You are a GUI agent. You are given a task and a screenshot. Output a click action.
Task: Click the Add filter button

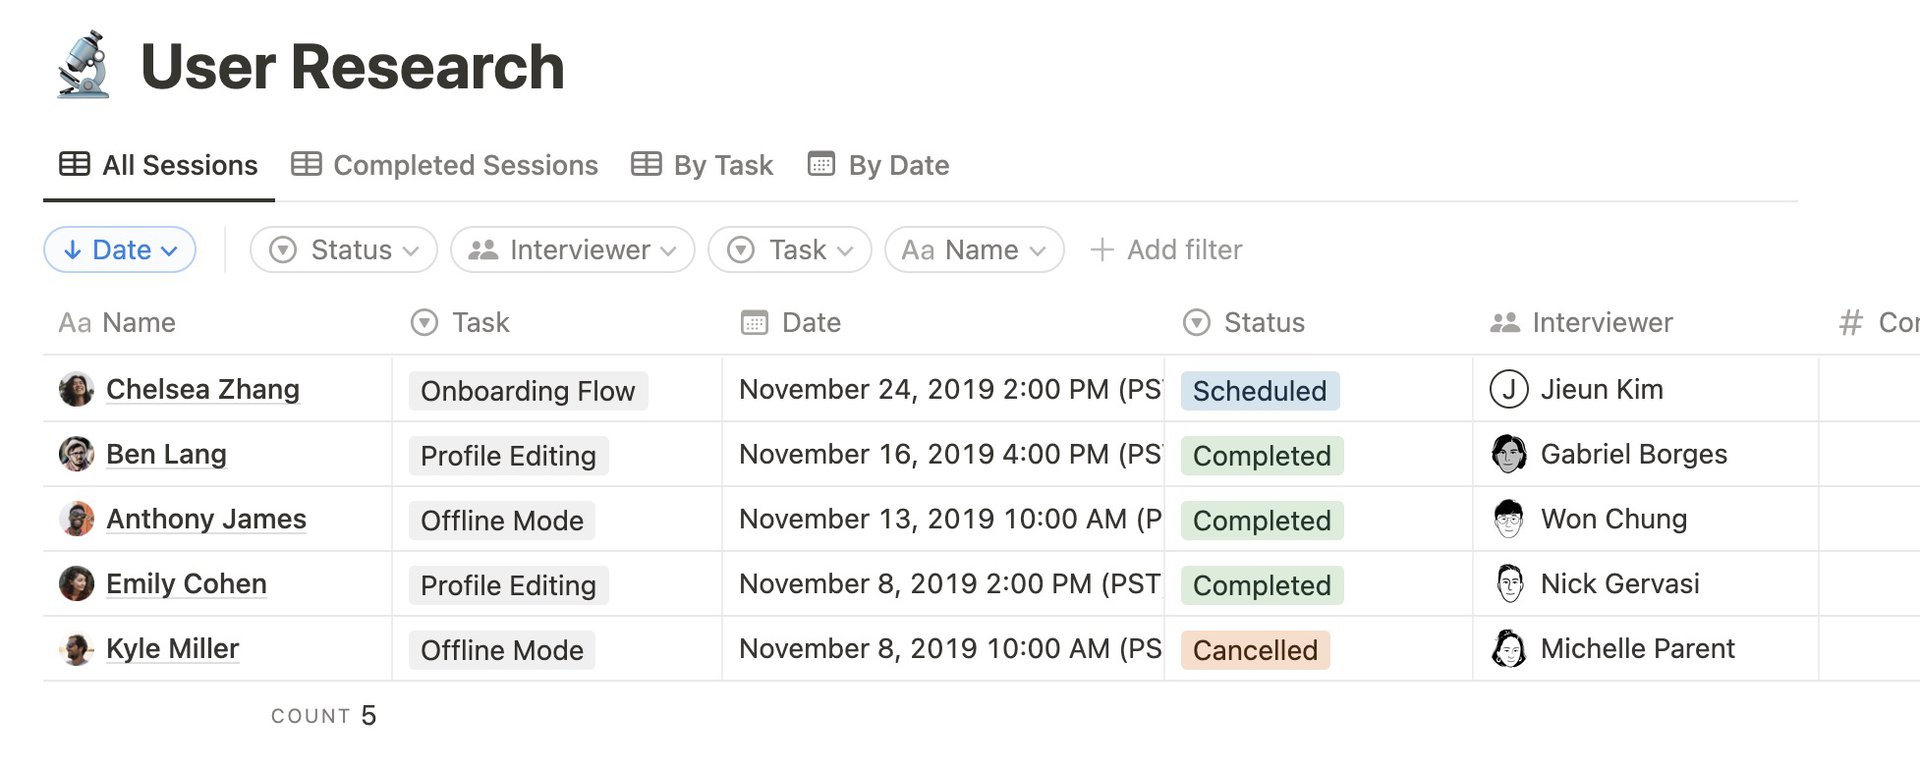tap(1166, 250)
